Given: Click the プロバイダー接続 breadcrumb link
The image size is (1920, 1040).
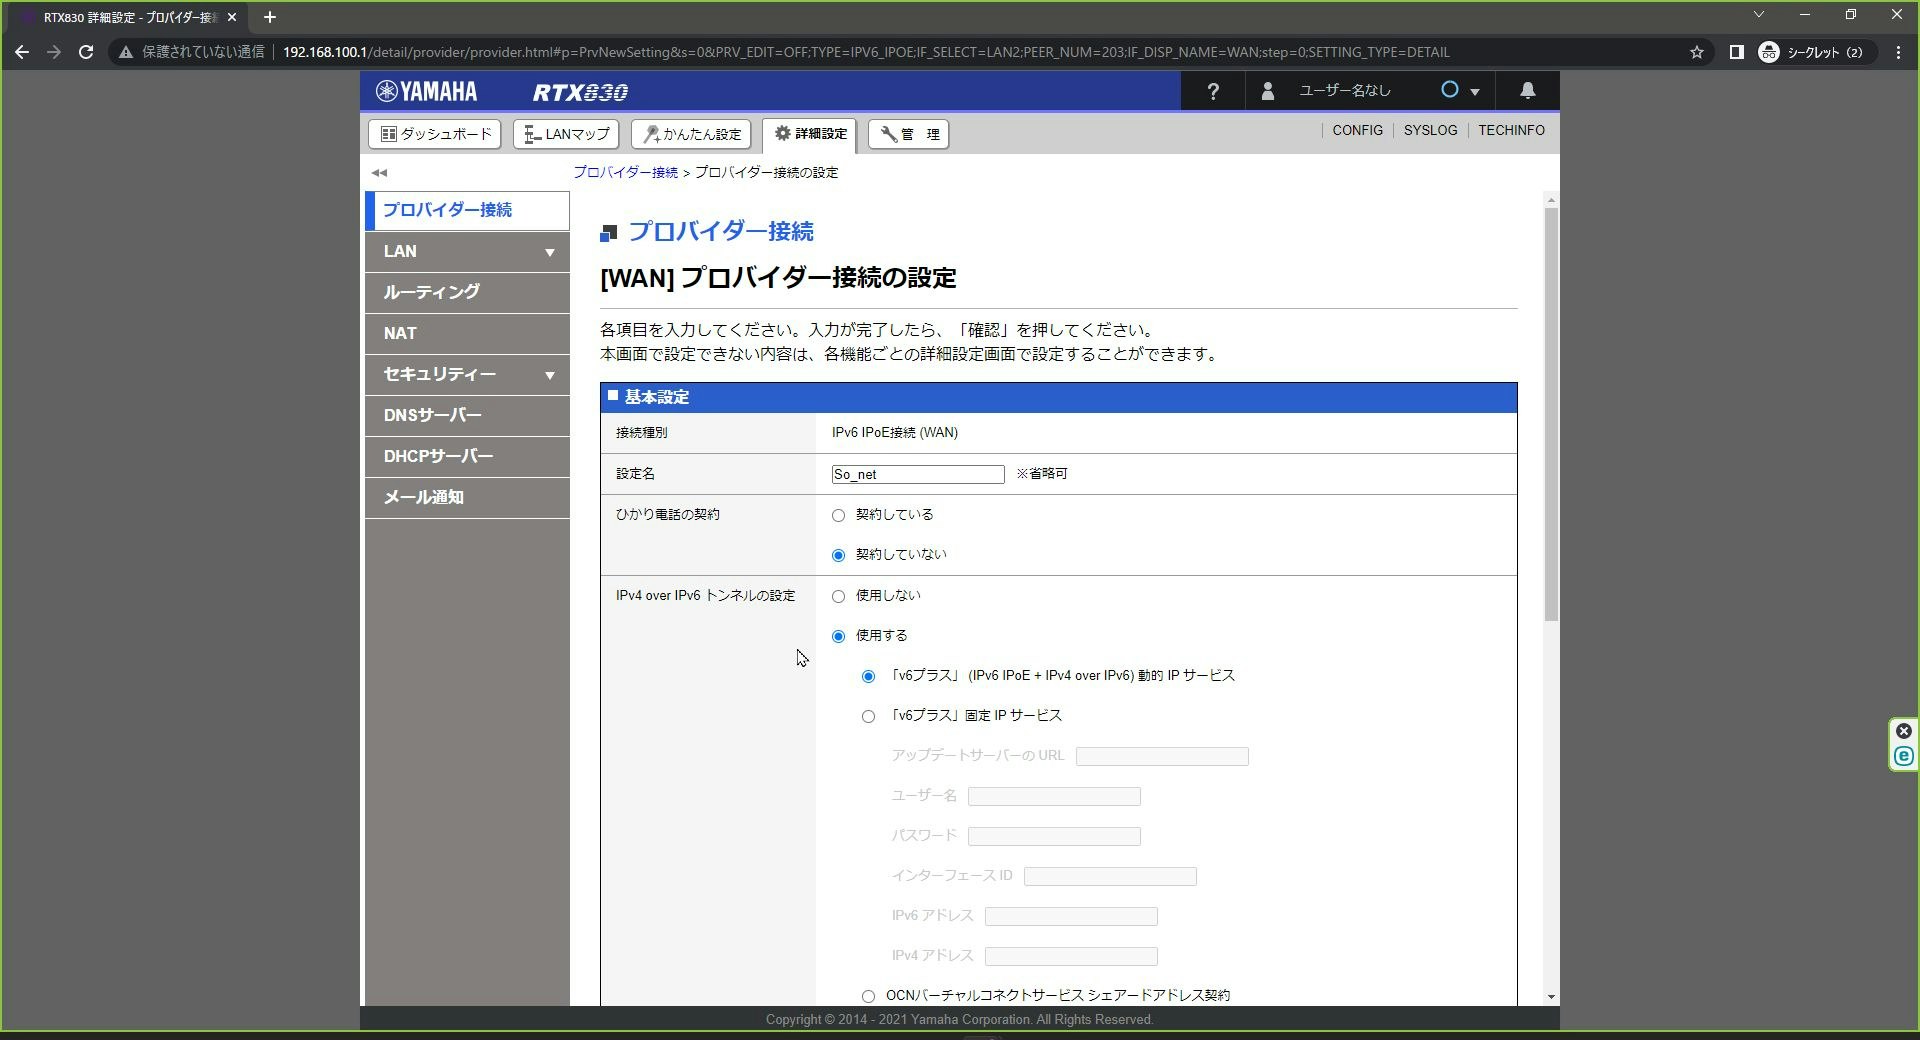Looking at the screenshot, I should pyautogui.click(x=625, y=172).
